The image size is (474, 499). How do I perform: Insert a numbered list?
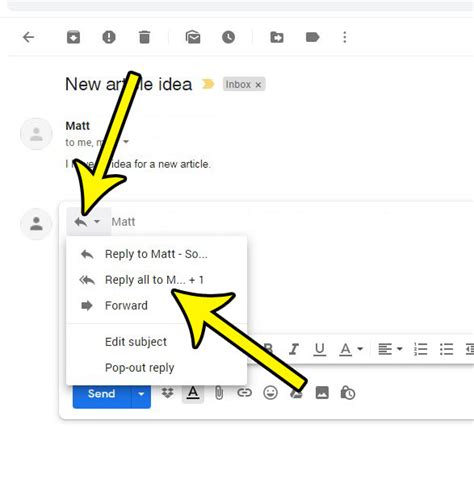(x=420, y=349)
